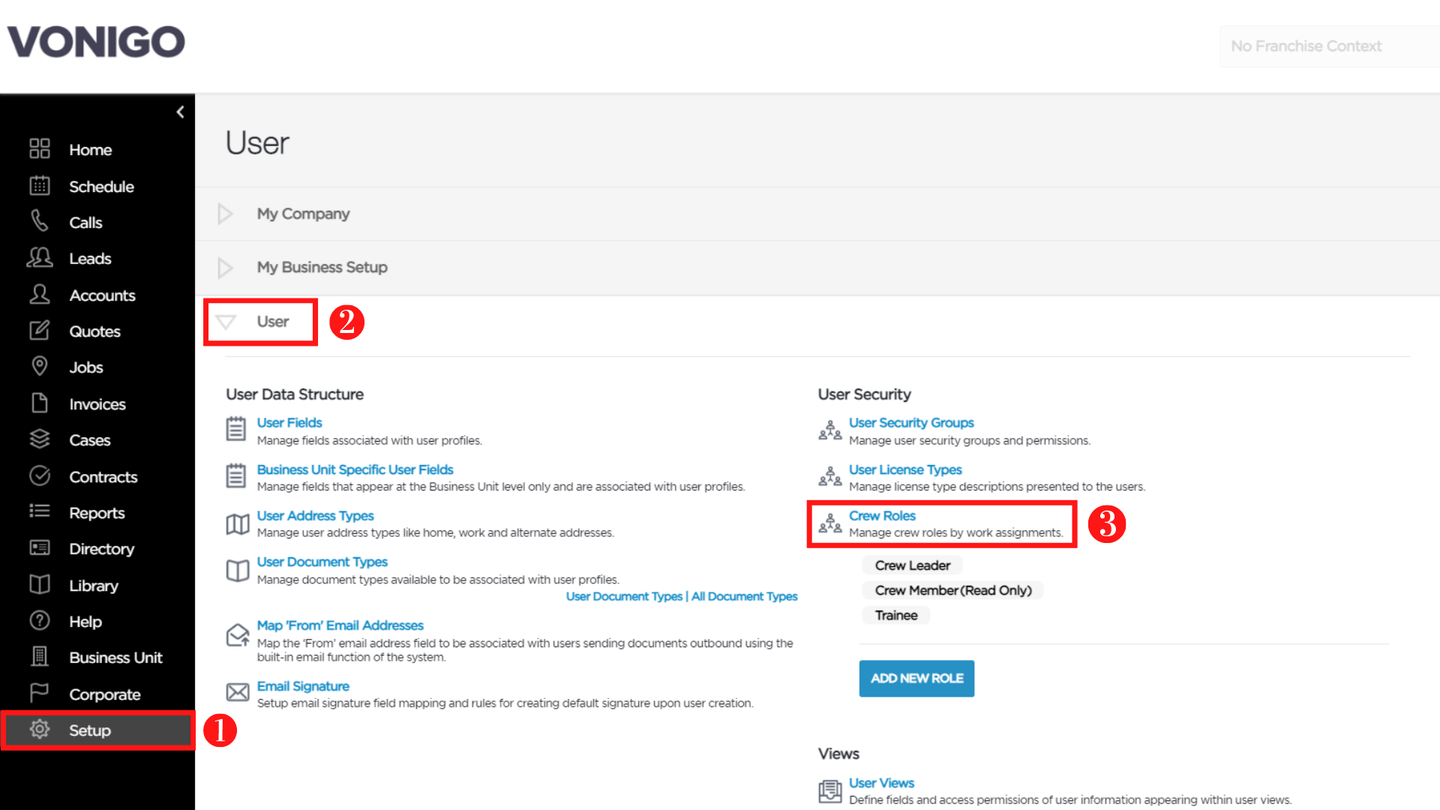Select the Crew Leader role tag
The width and height of the screenshot is (1440, 810).
[x=912, y=566]
